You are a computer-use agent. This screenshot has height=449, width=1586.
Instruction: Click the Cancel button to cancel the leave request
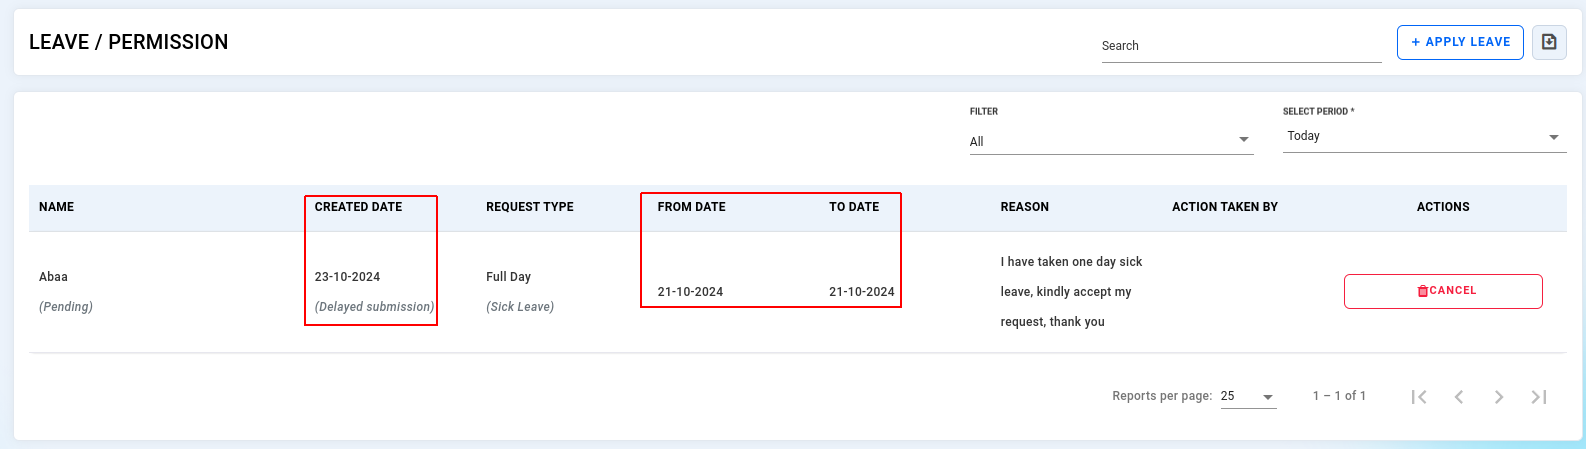pos(1443,291)
